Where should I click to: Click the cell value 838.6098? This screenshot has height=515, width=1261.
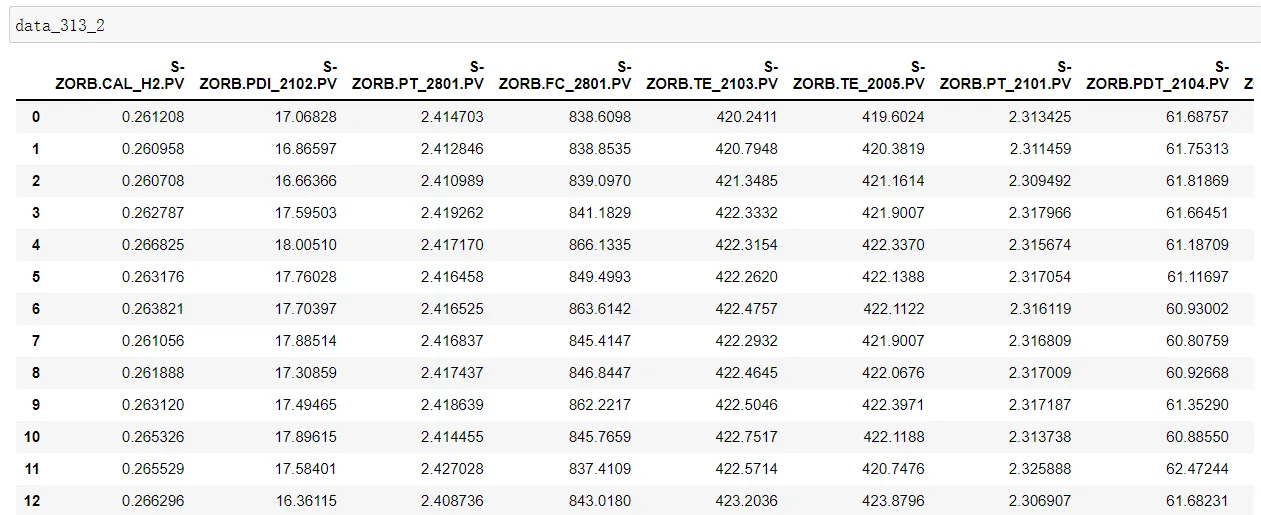pos(600,117)
